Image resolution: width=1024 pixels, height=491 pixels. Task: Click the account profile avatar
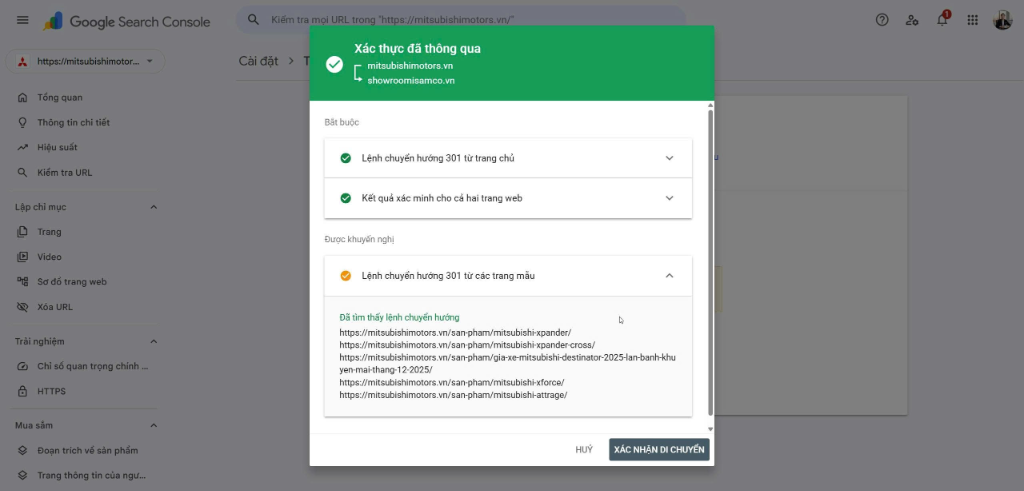pos(1002,20)
